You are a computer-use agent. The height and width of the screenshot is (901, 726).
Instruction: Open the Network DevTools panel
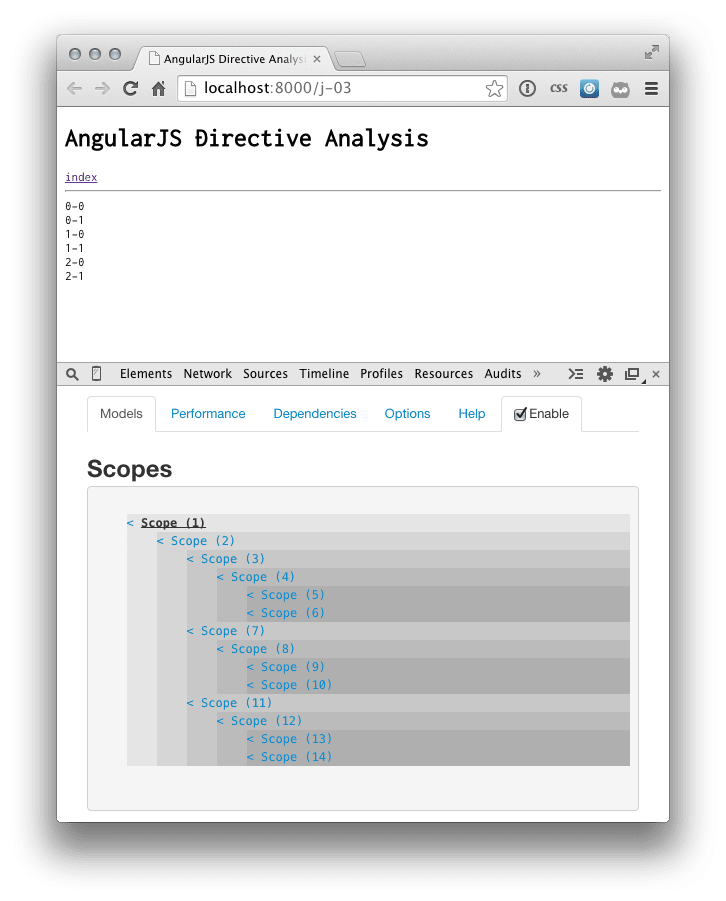[208, 374]
